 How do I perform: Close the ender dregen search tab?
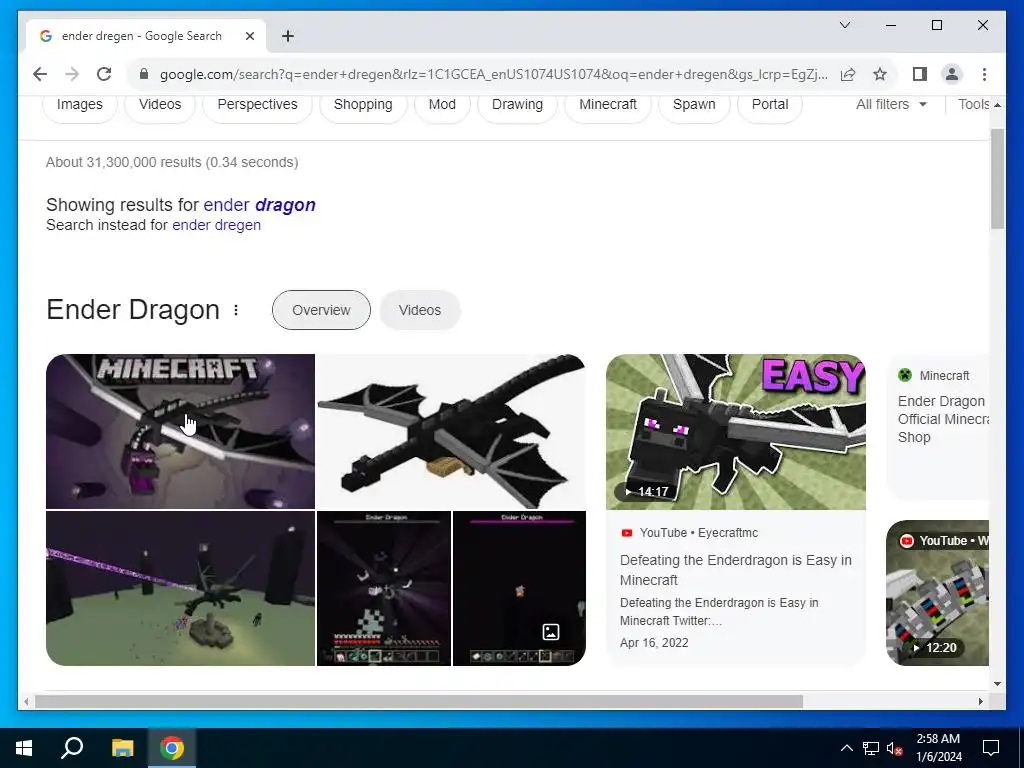point(249,36)
